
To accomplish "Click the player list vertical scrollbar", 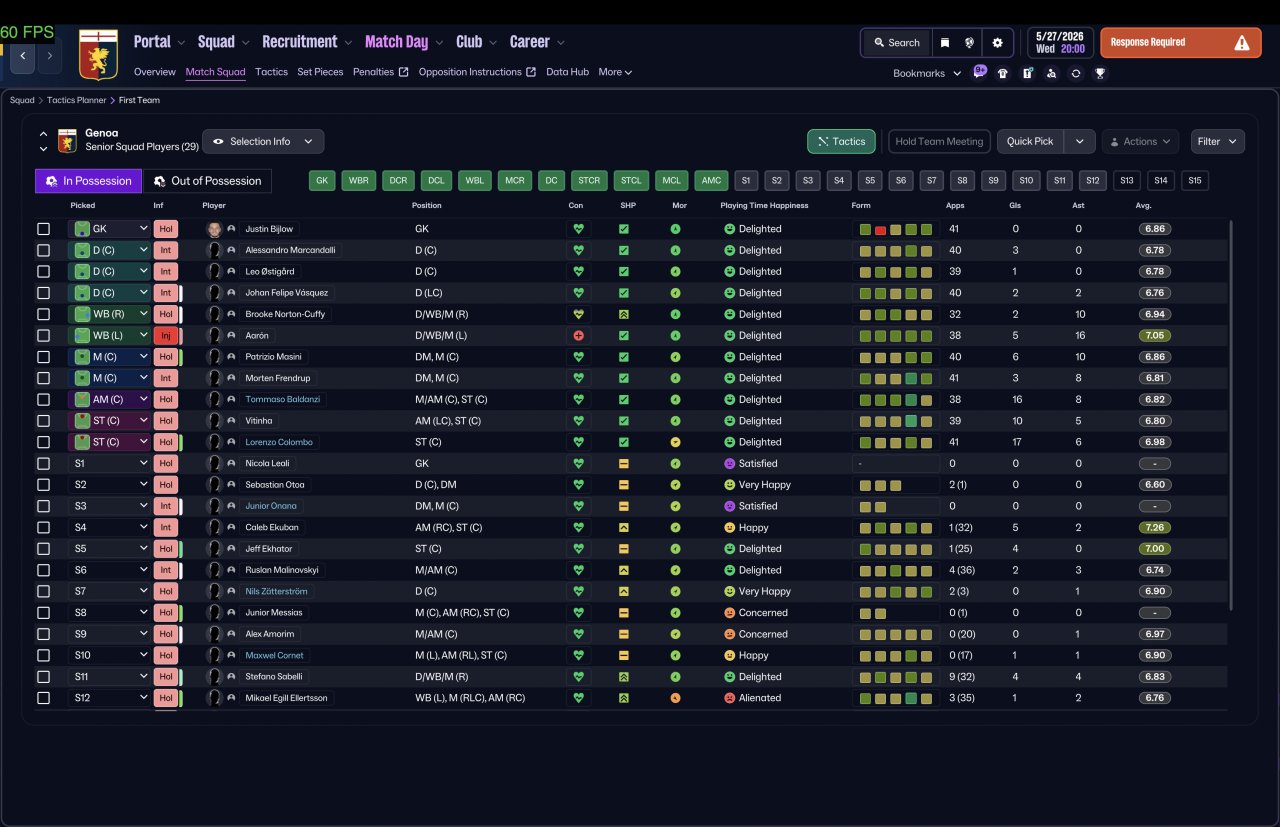I will coord(1232,415).
